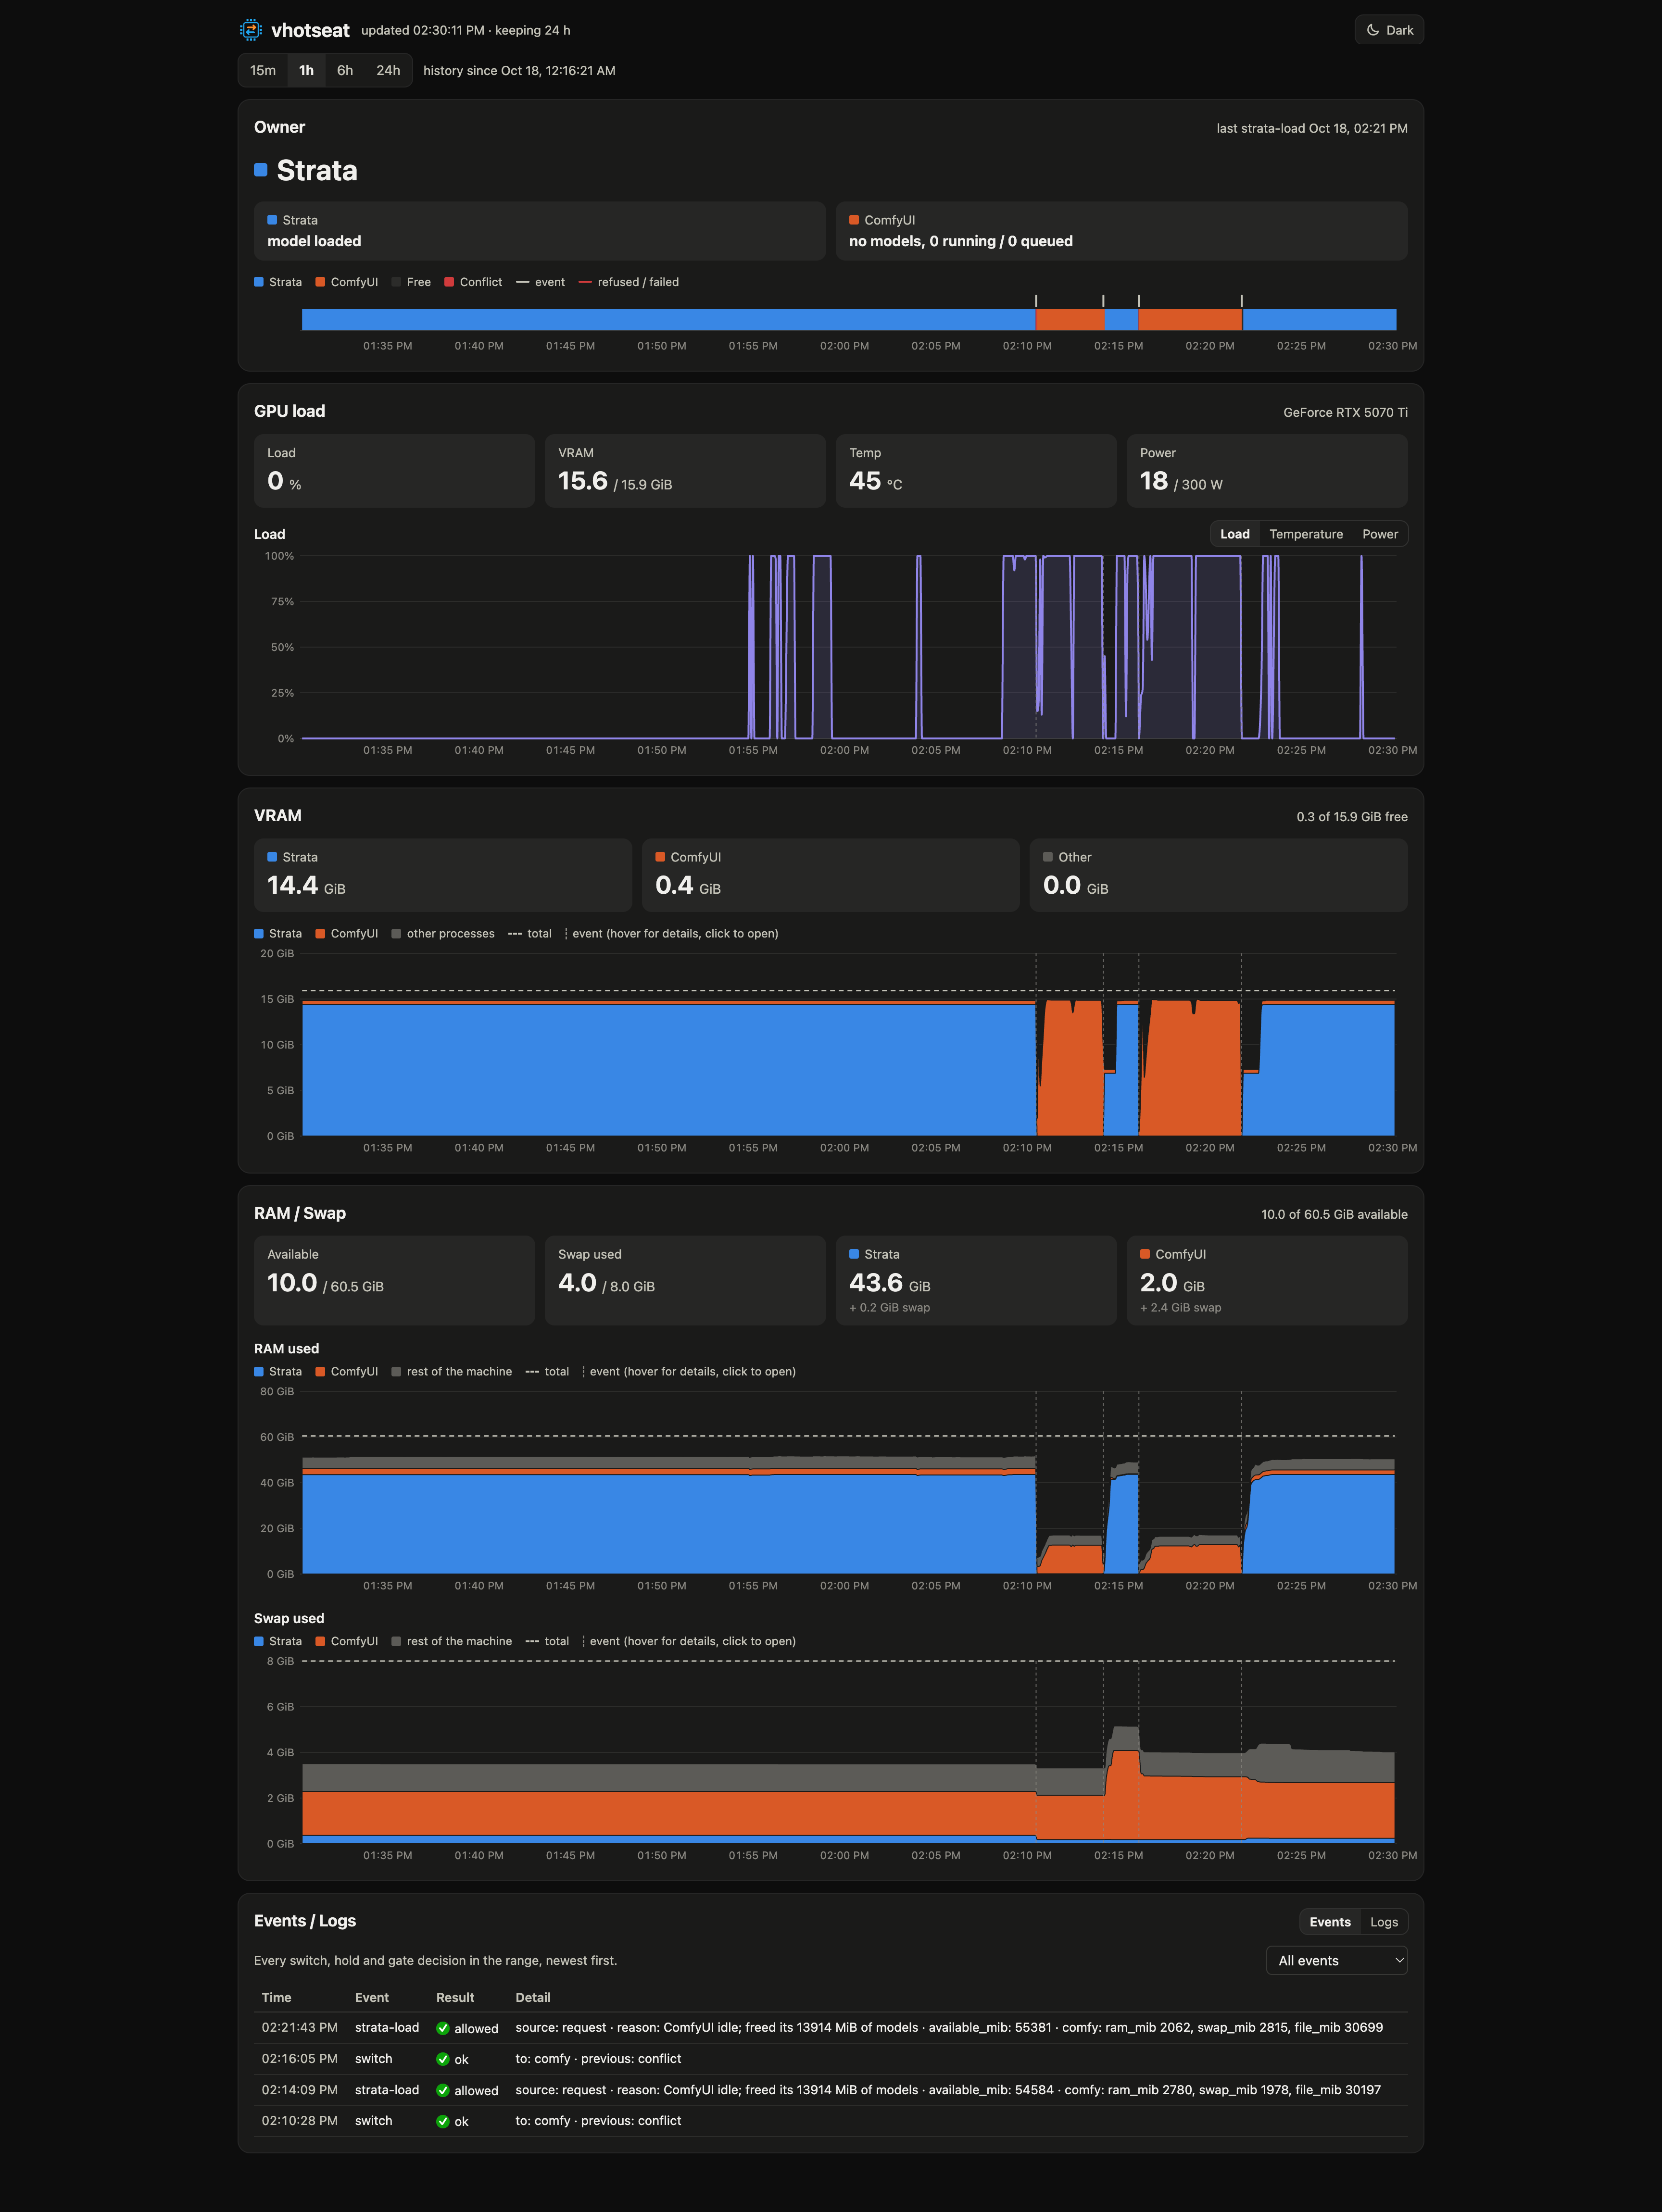Show the Load chart in GPU load
This screenshot has height=2212, width=1662.
click(1235, 534)
